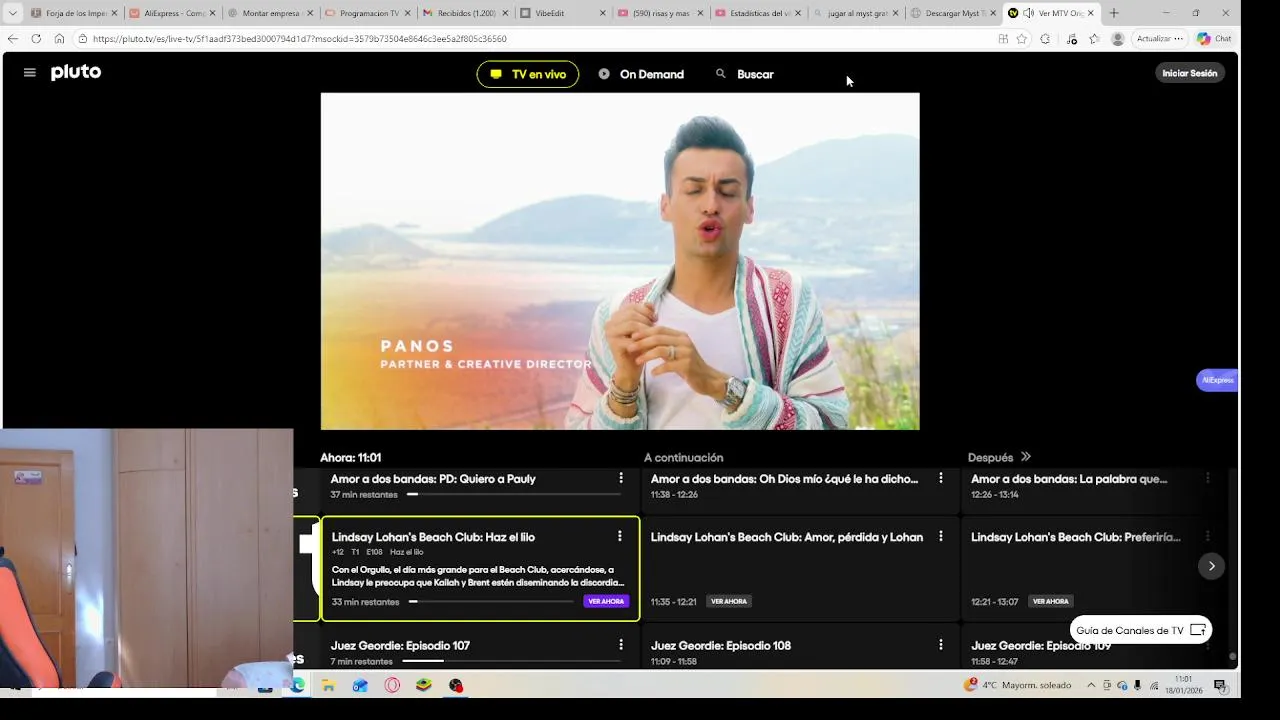Open Guía de Canales de TV
1280x720 pixels.
[1141, 630]
